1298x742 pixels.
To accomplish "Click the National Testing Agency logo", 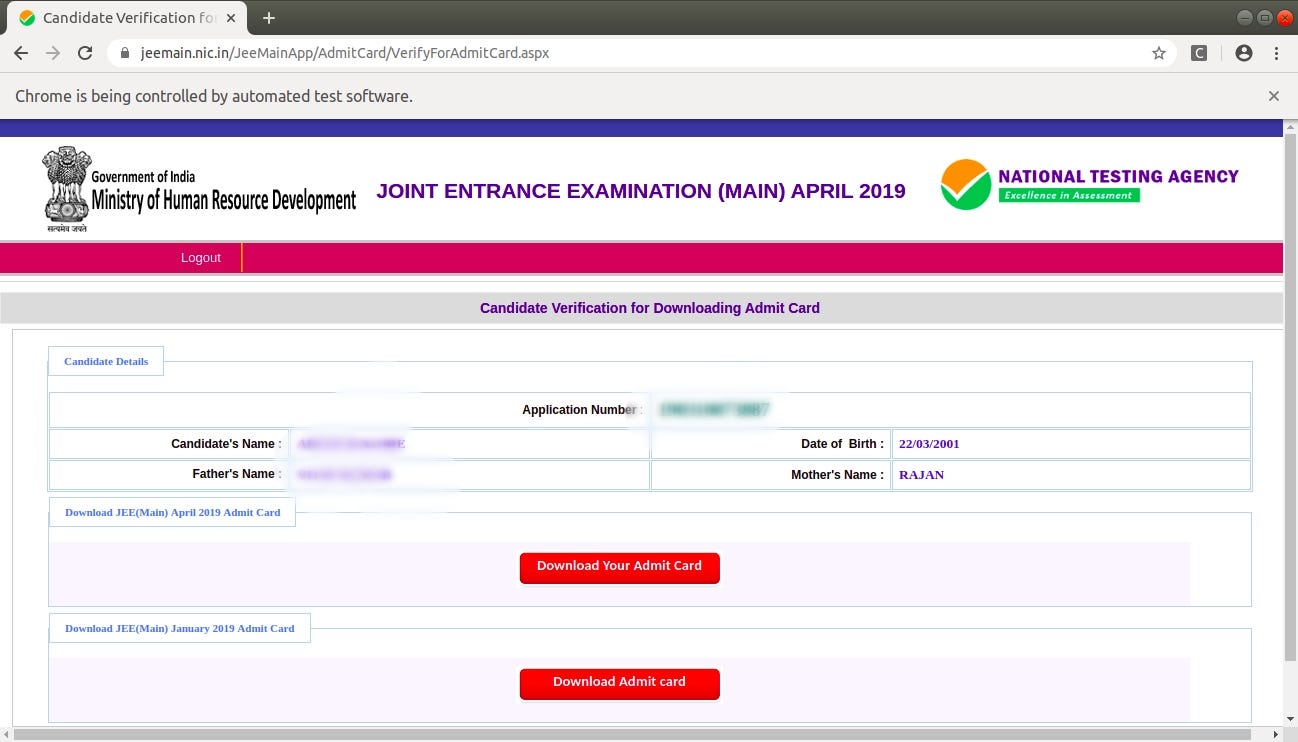I will click(1089, 185).
